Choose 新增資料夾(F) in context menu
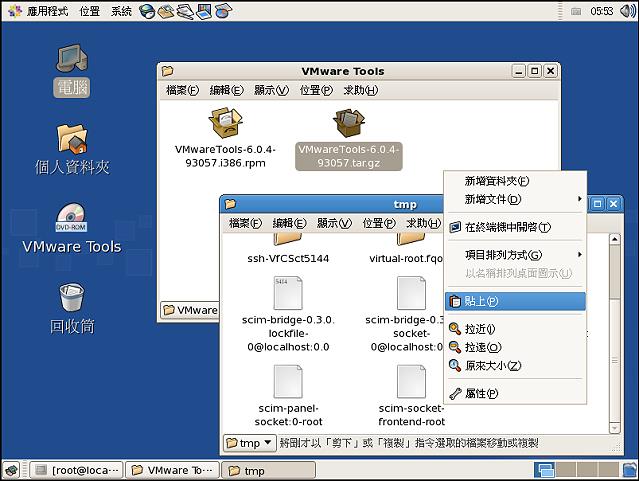639x481 pixels. click(515, 181)
